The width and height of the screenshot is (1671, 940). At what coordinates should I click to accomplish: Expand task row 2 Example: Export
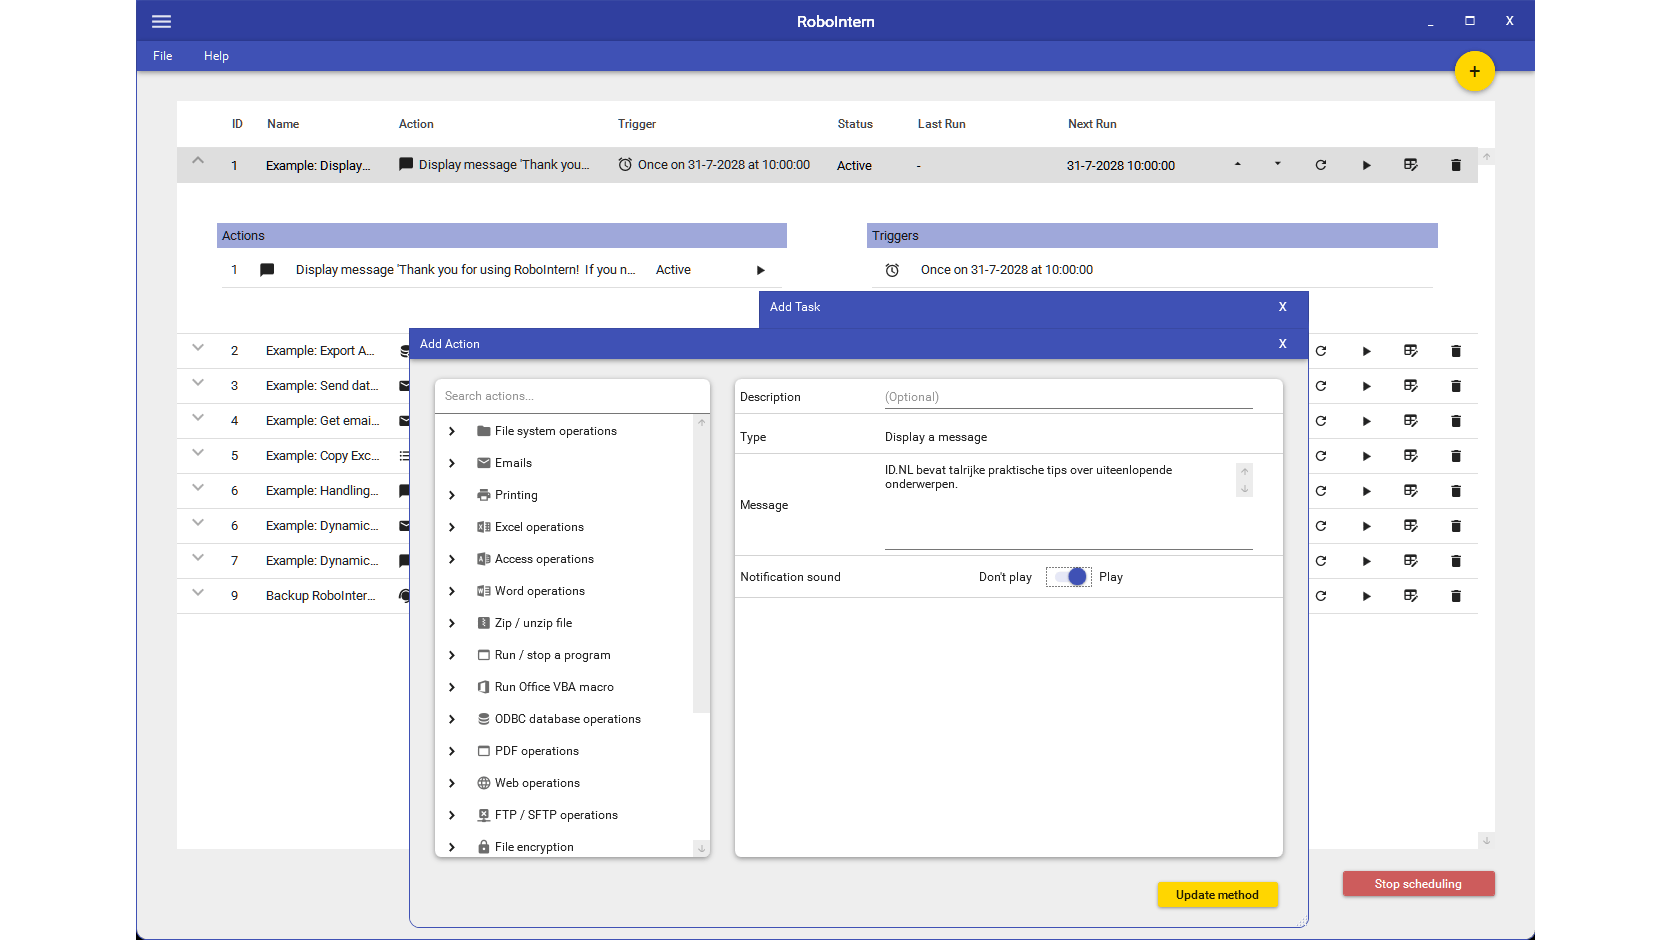198,349
